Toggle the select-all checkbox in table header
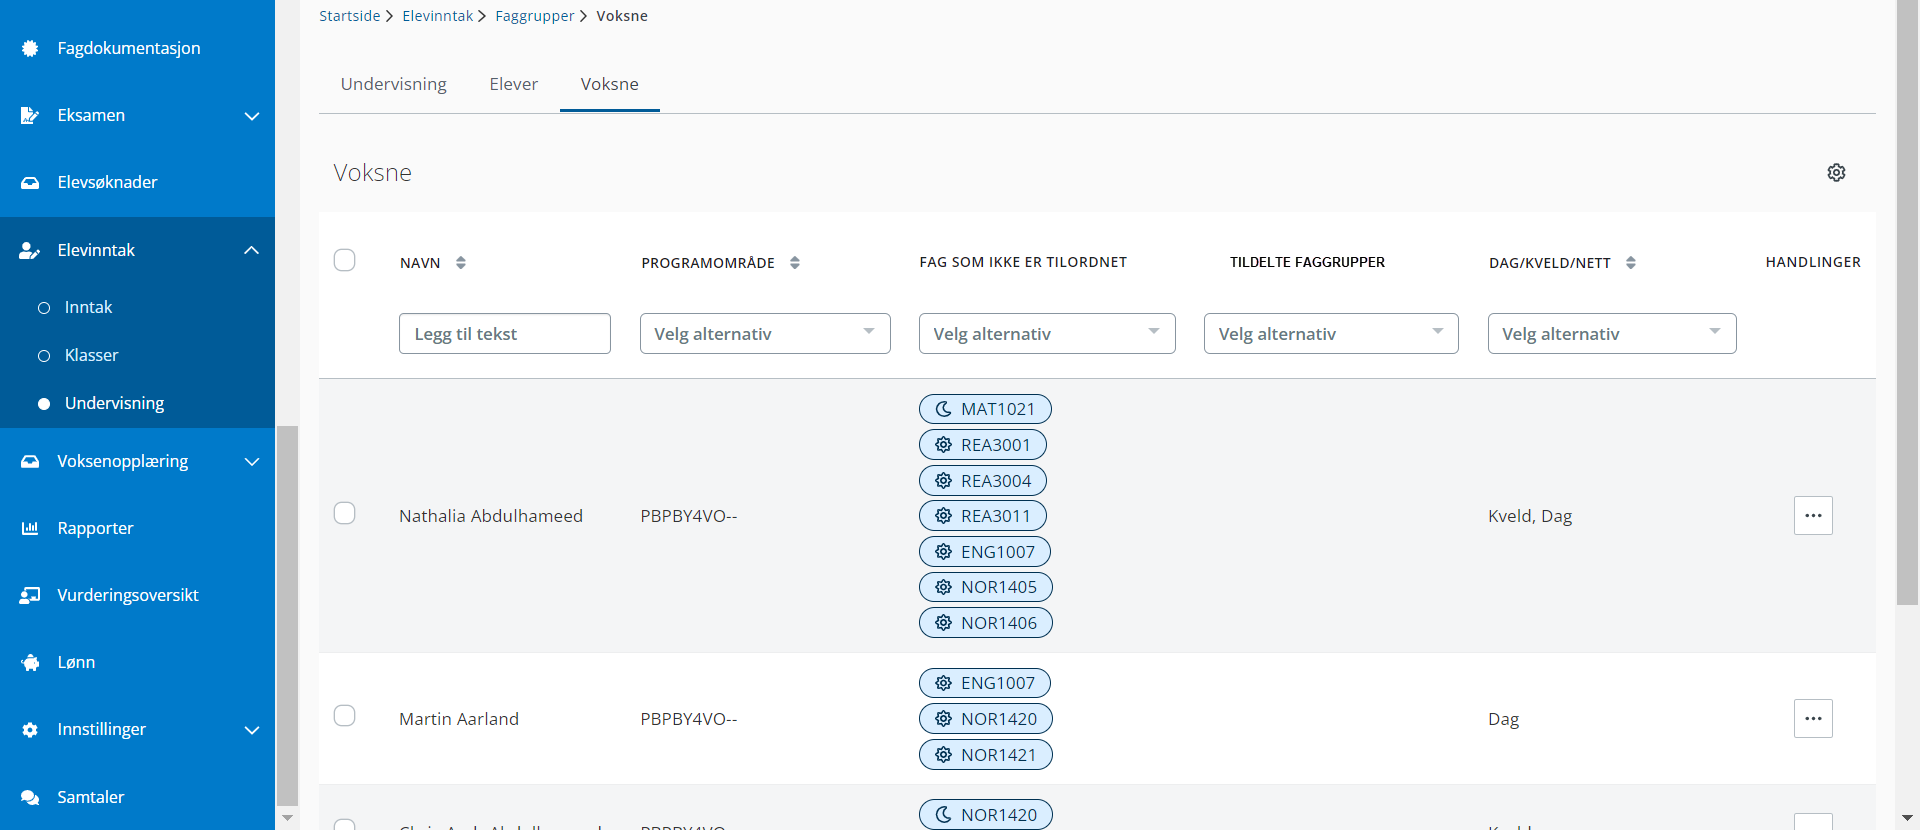The width and height of the screenshot is (1920, 830). tap(344, 260)
